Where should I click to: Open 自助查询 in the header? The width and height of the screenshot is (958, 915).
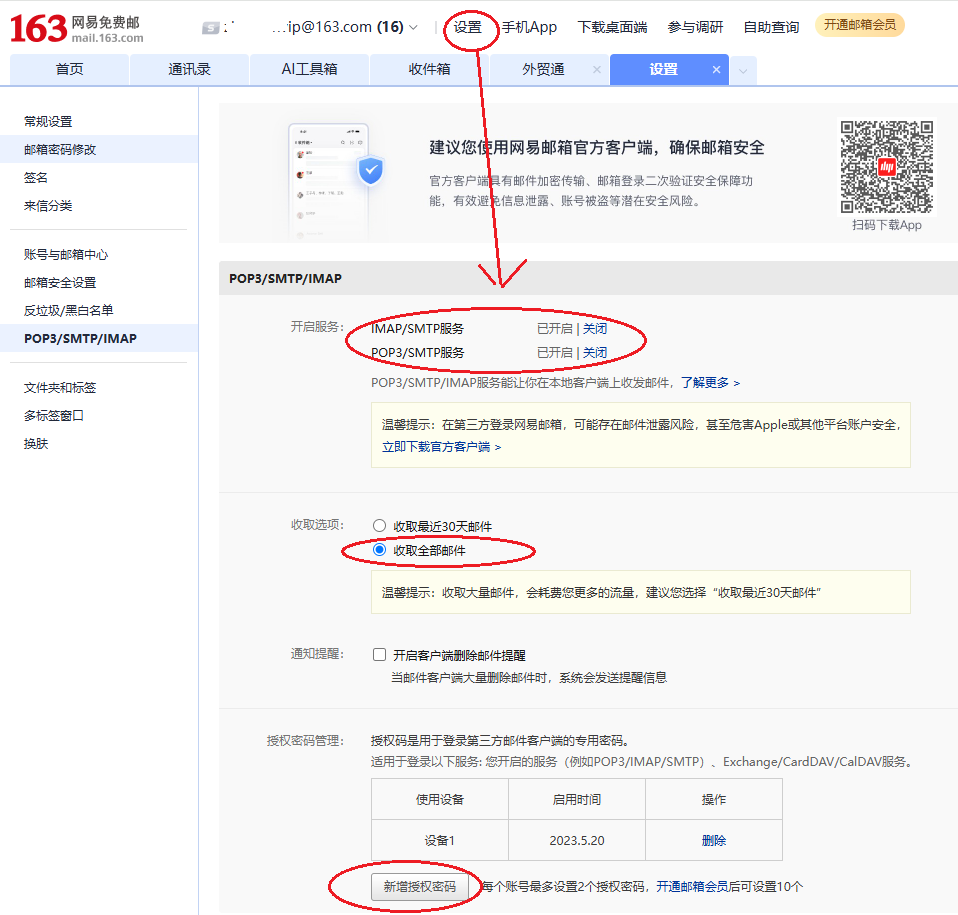coord(771,27)
